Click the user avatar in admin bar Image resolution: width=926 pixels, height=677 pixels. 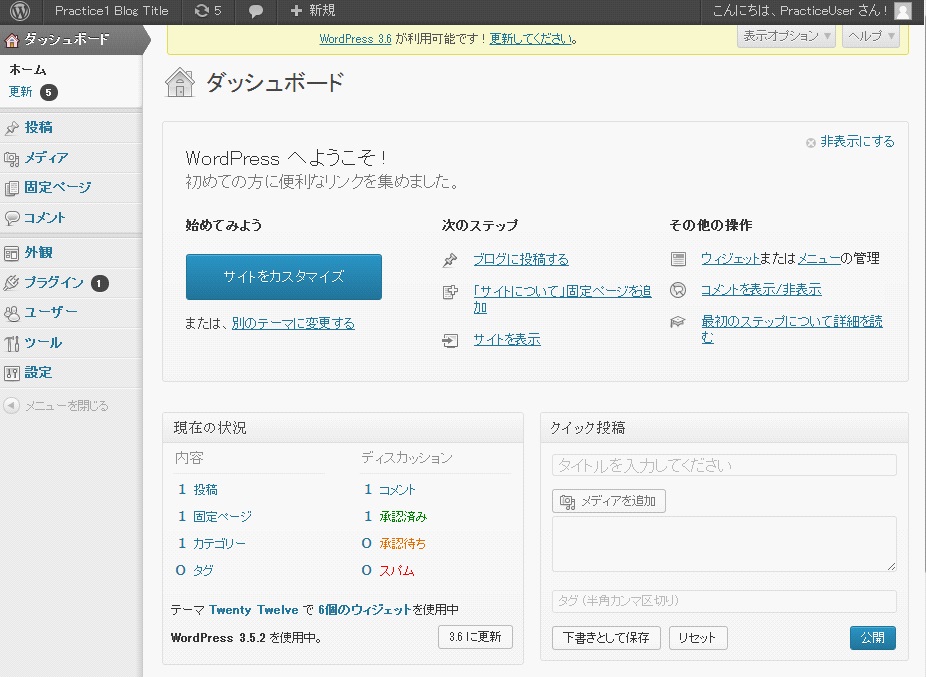click(903, 11)
